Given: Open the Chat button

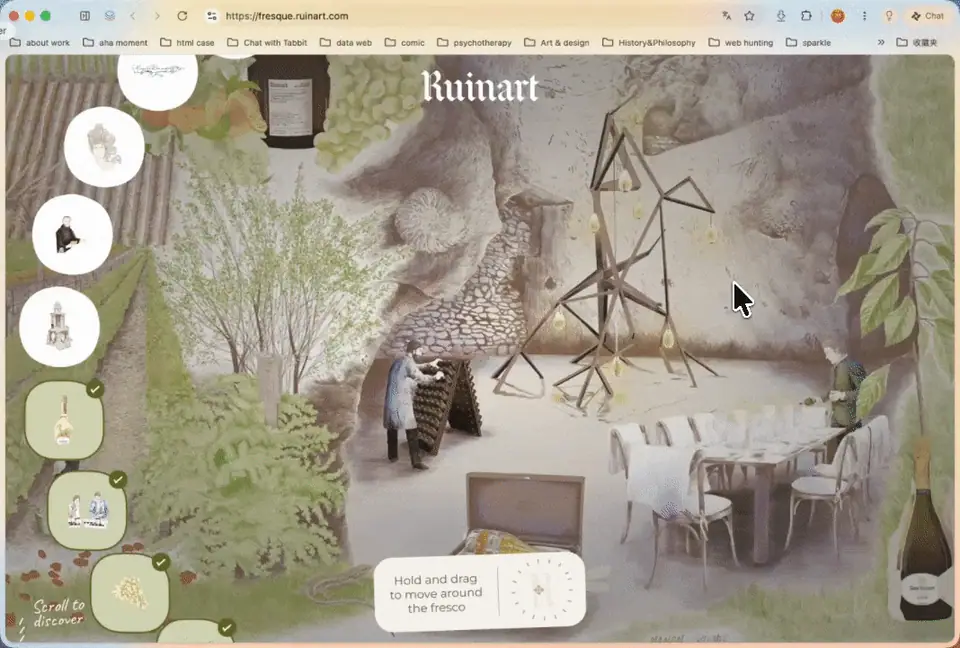Looking at the screenshot, I should 927,16.
